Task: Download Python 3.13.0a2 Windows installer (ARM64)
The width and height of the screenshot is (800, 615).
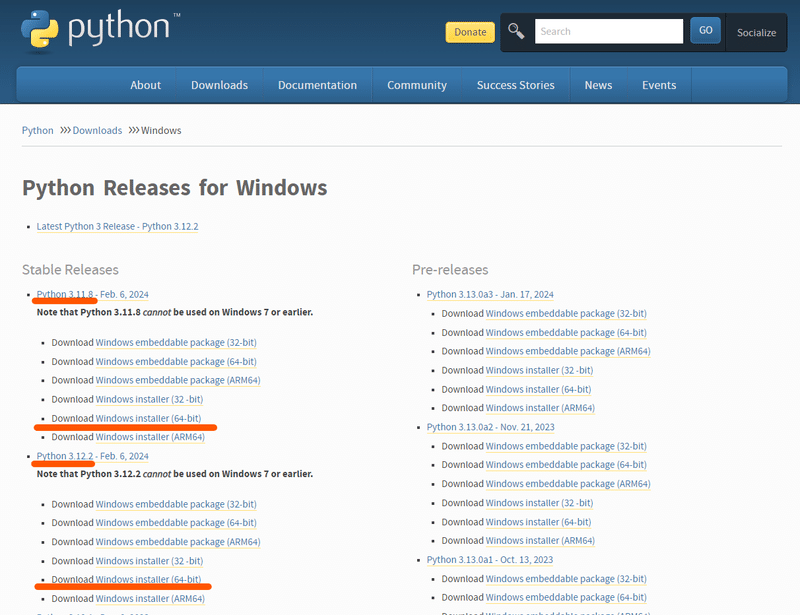Action: (540, 540)
